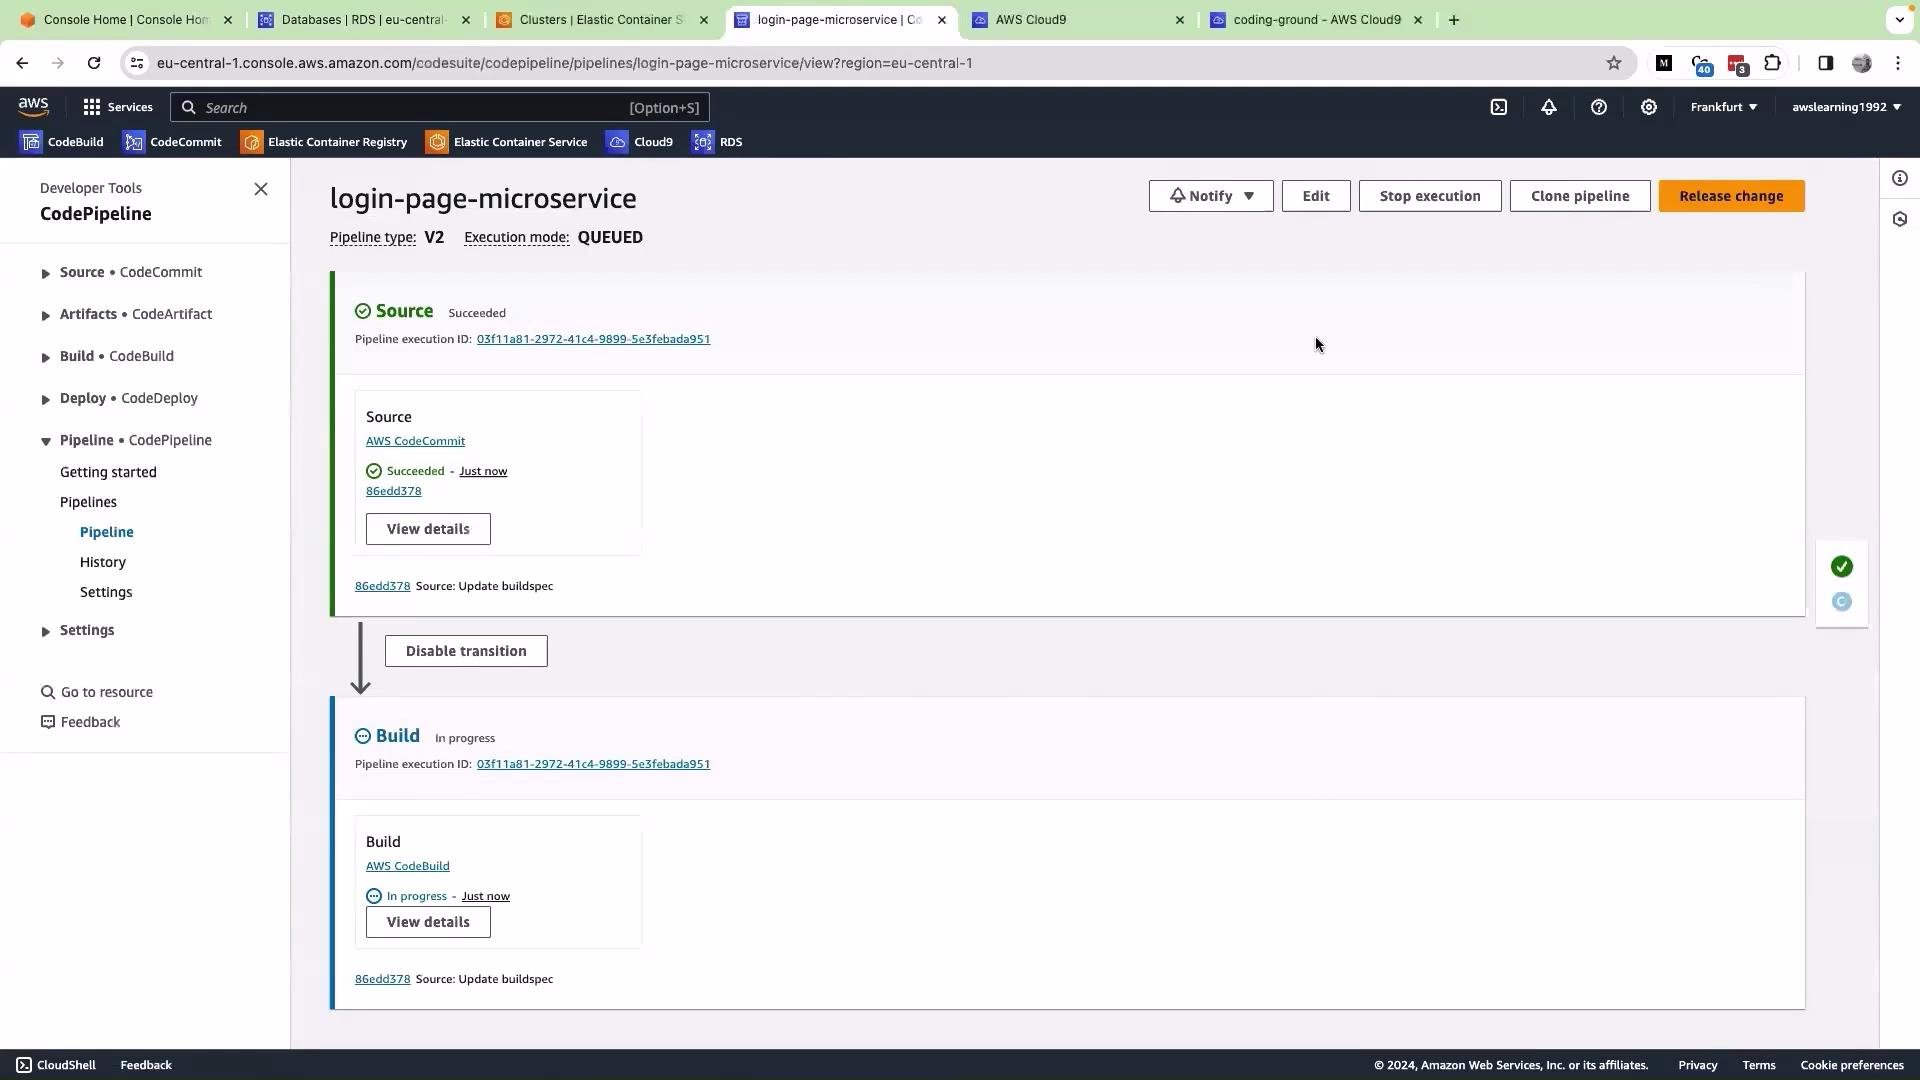Open a new browser tab

(x=1454, y=20)
